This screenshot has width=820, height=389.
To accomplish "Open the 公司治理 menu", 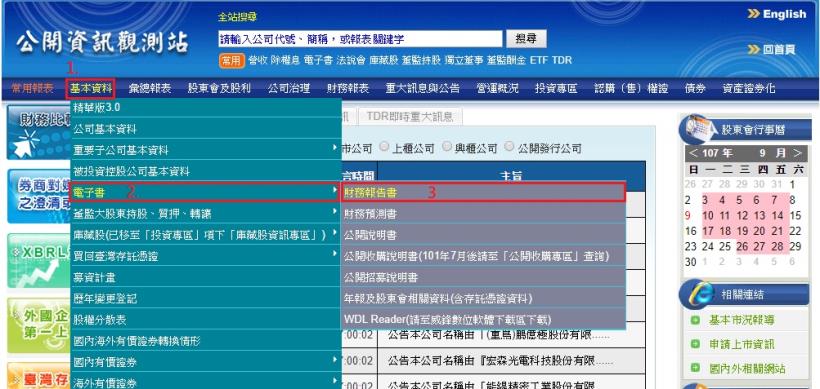I will coord(289,89).
